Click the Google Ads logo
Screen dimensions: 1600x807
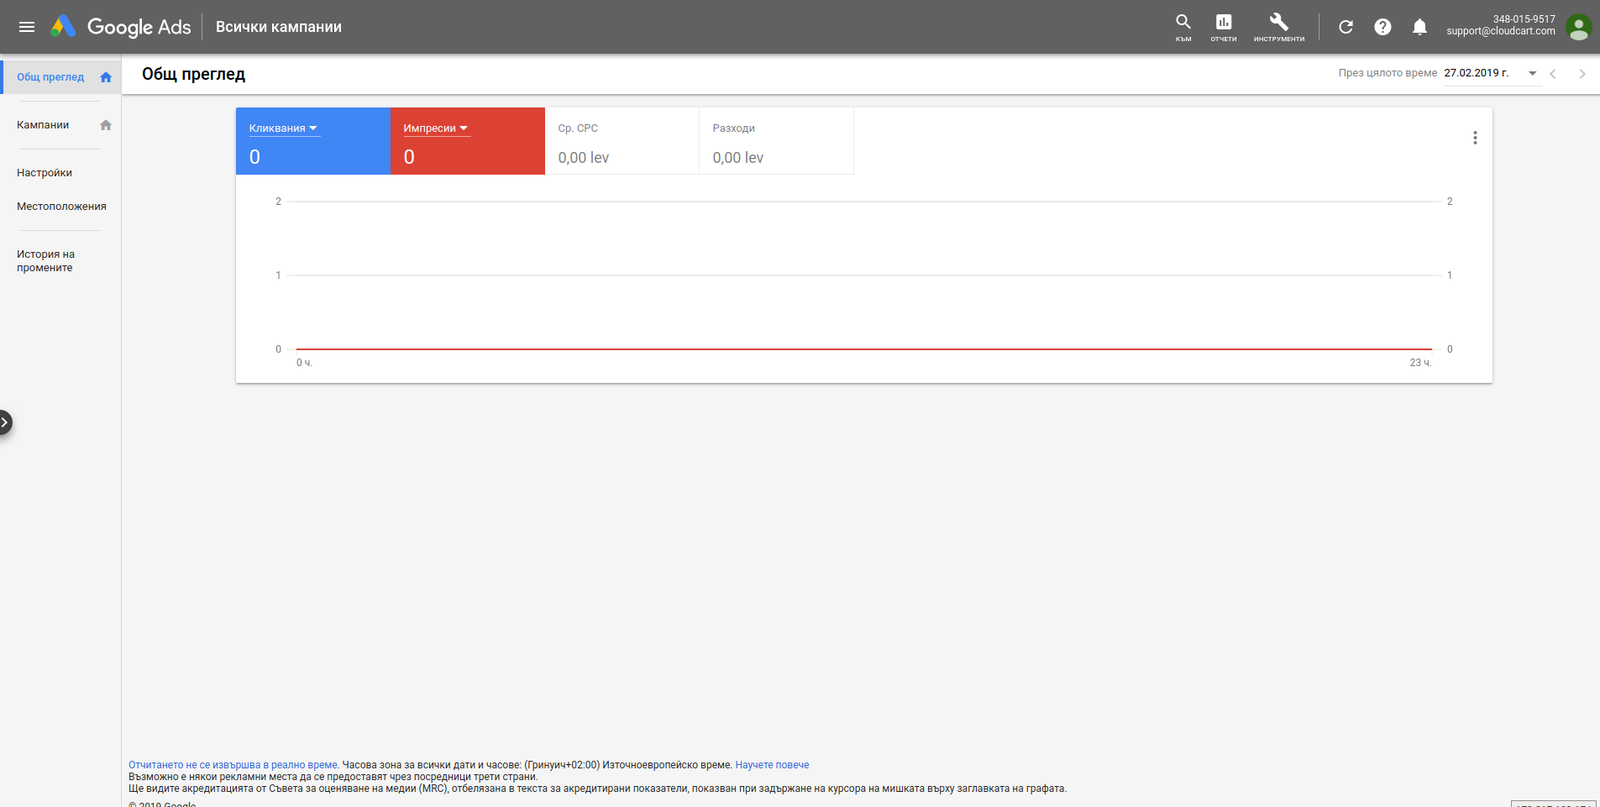pyautogui.click(x=121, y=27)
